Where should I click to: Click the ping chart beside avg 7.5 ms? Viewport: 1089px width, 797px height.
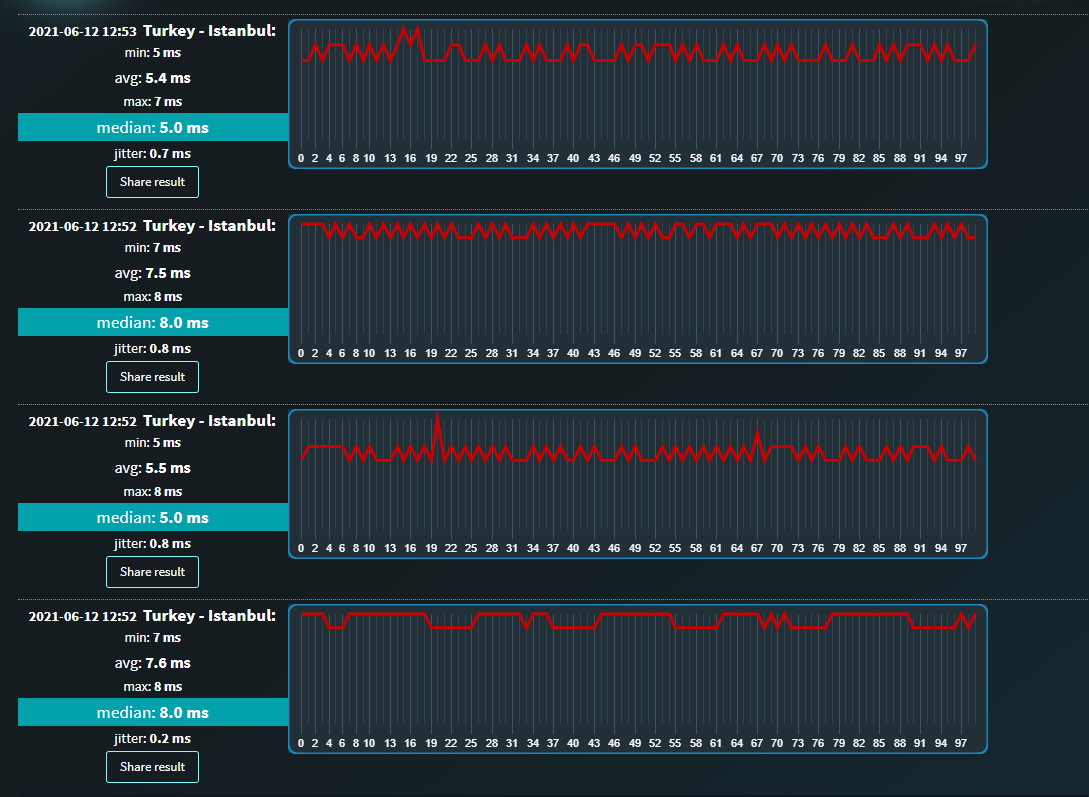pos(638,290)
